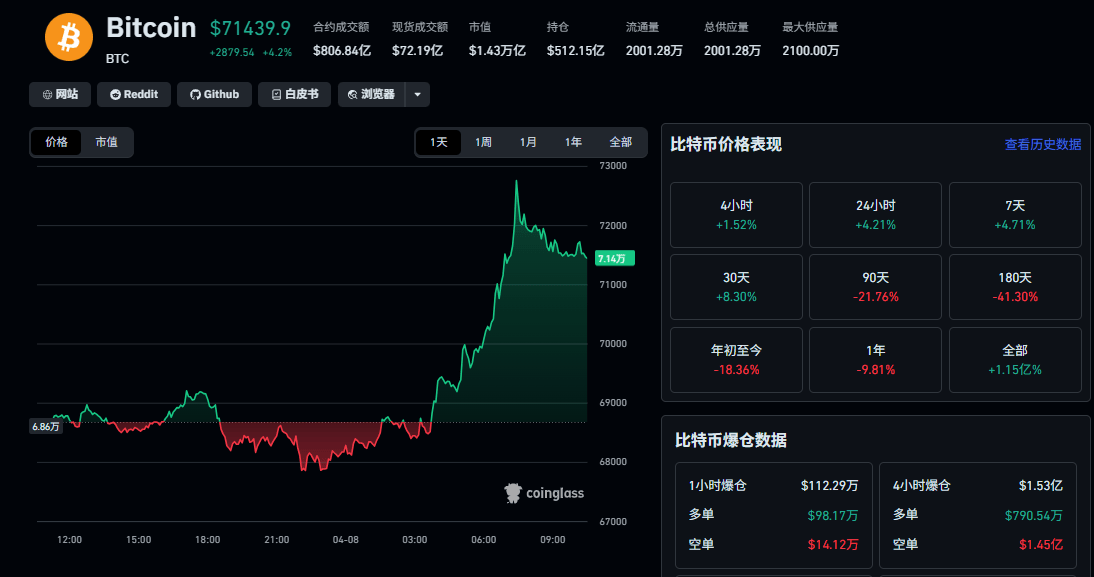
Task: Open the Github repository button
Action: pyautogui.click(x=214, y=94)
